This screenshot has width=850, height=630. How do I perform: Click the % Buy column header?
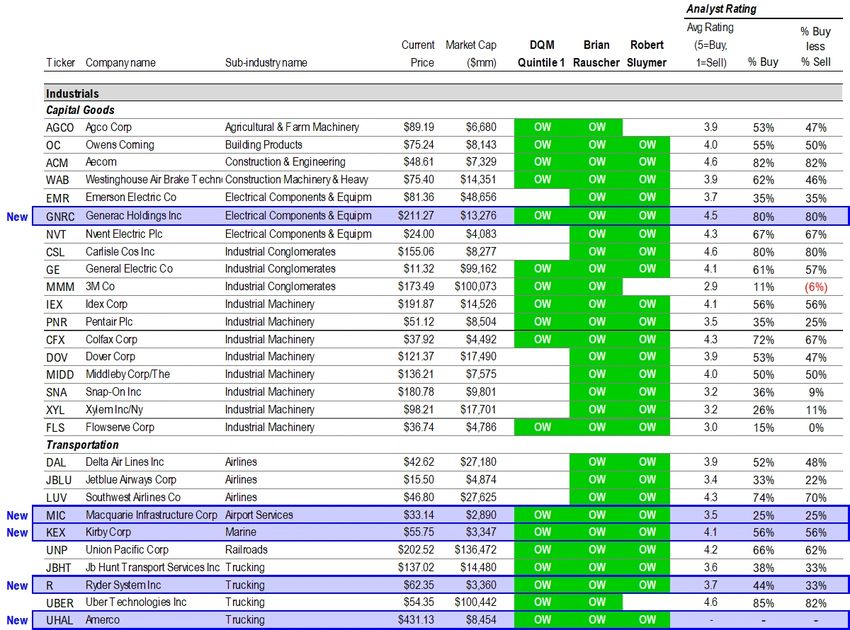[x=763, y=62]
